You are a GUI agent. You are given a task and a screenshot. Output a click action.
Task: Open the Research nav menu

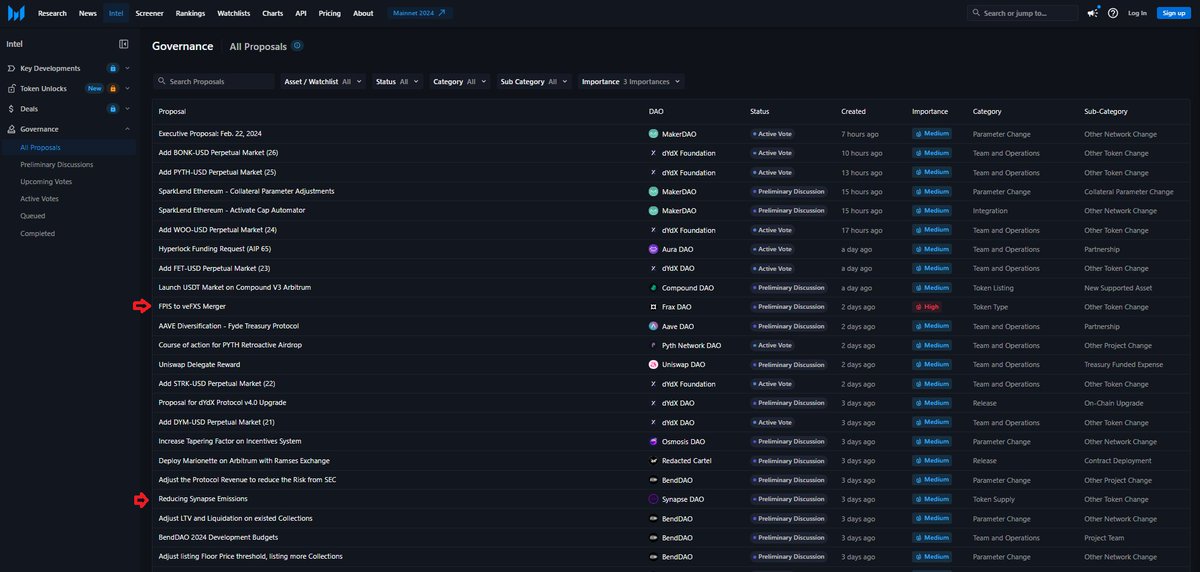click(x=52, y=13)
